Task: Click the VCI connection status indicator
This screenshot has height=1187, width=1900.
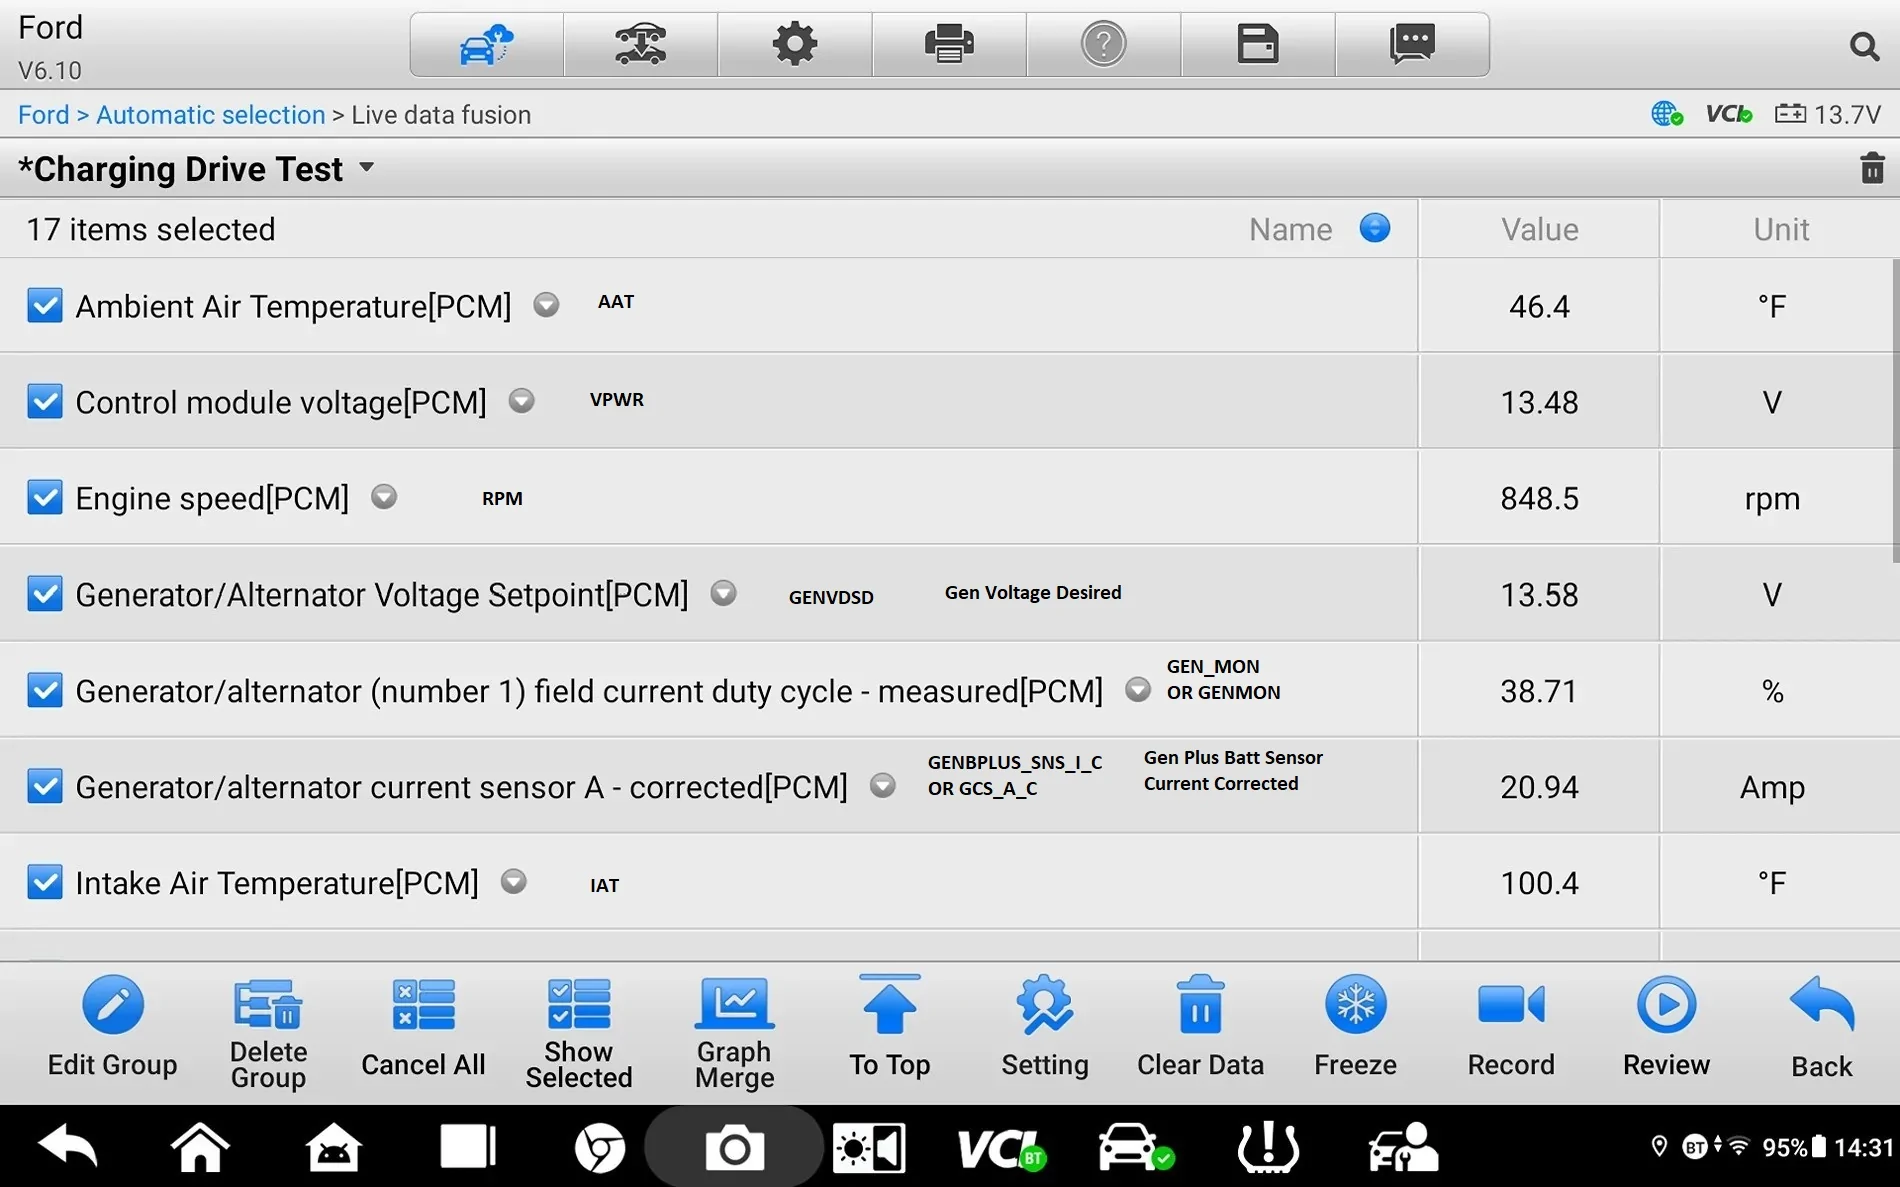Action: [x=1729, y=114]
